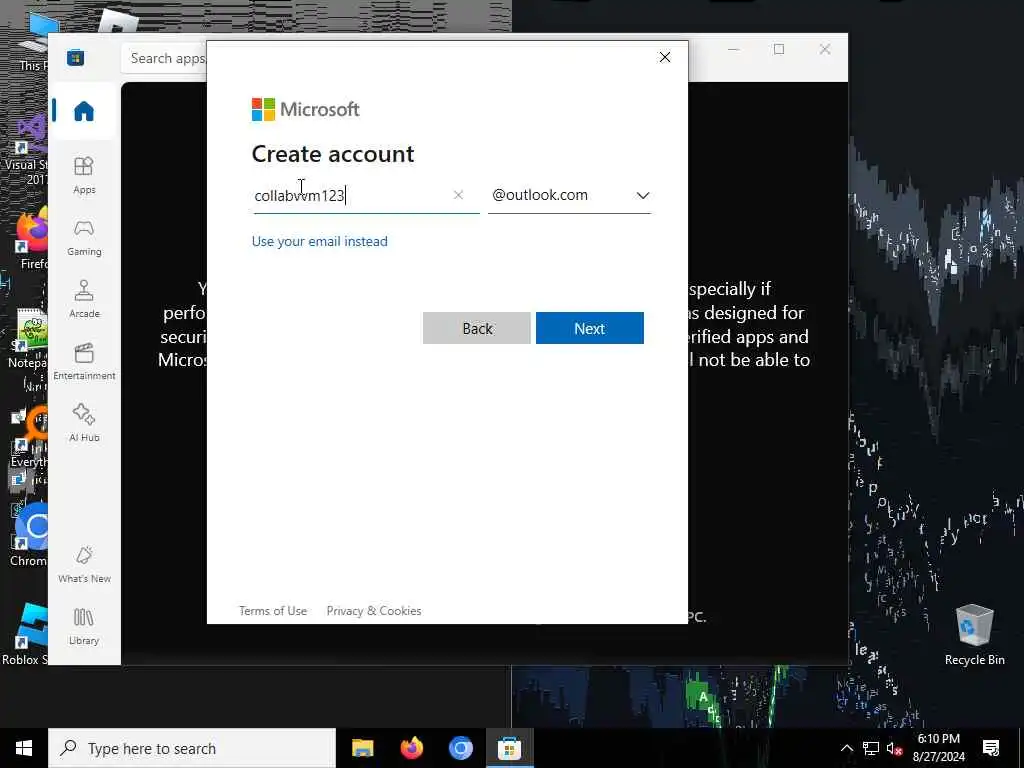Select the Firefox desktop shortcut
Image resolution: width=1024 pixels, height=768 pixels.
point(31,238)
